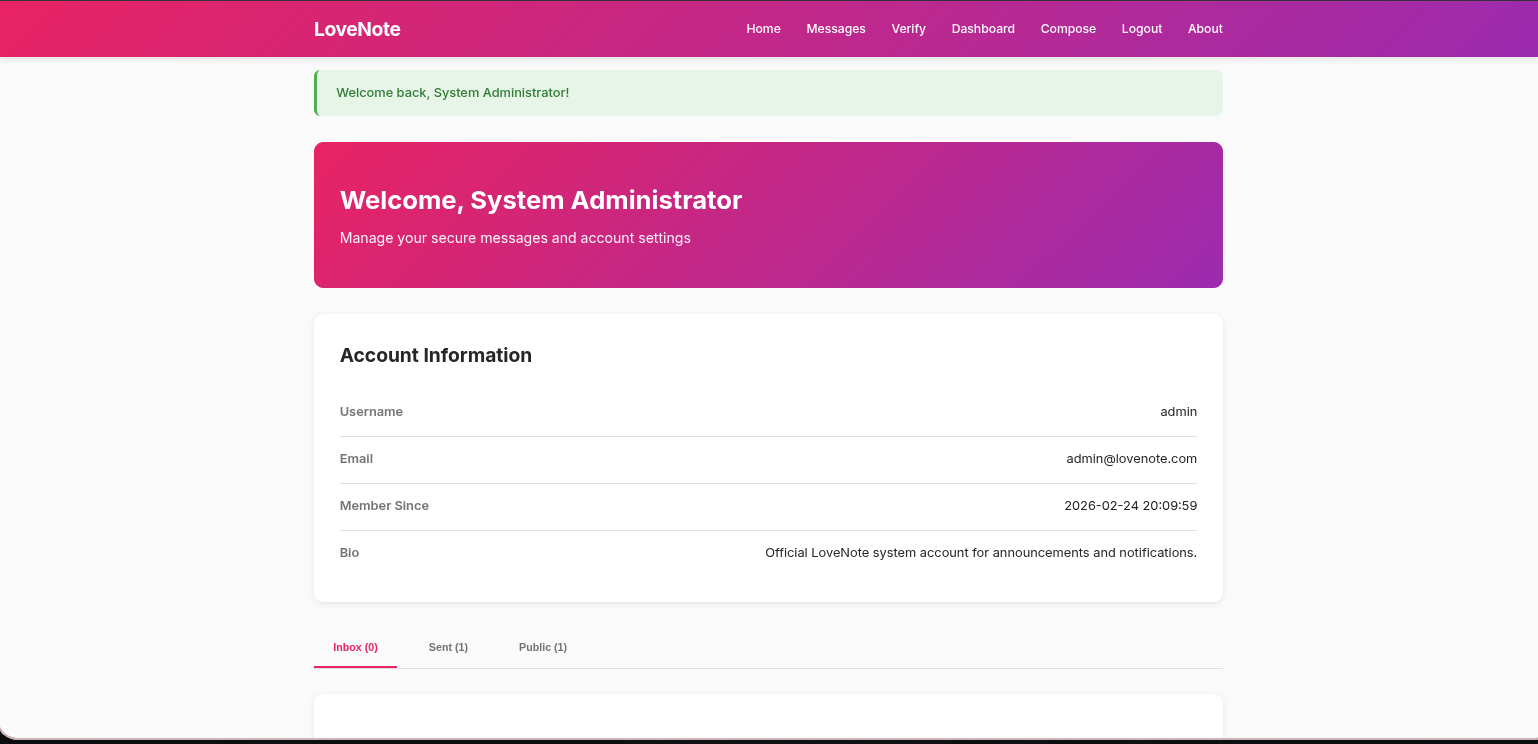This screenshot has height=744, width=1538.
Task: Select Dashboard in the top navigation
Action: pos(982,29)
